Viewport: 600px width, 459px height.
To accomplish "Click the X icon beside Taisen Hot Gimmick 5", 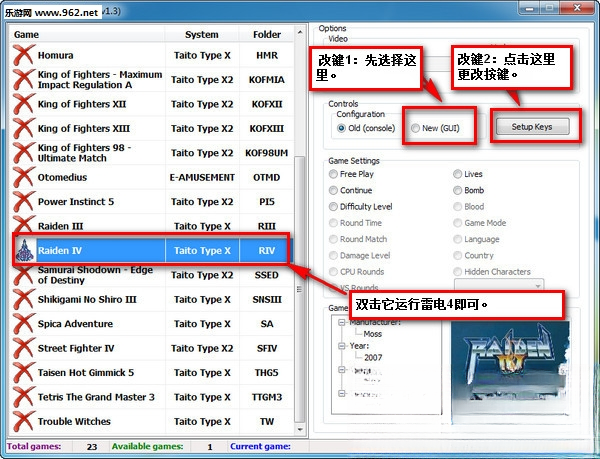I will (24, 373).
